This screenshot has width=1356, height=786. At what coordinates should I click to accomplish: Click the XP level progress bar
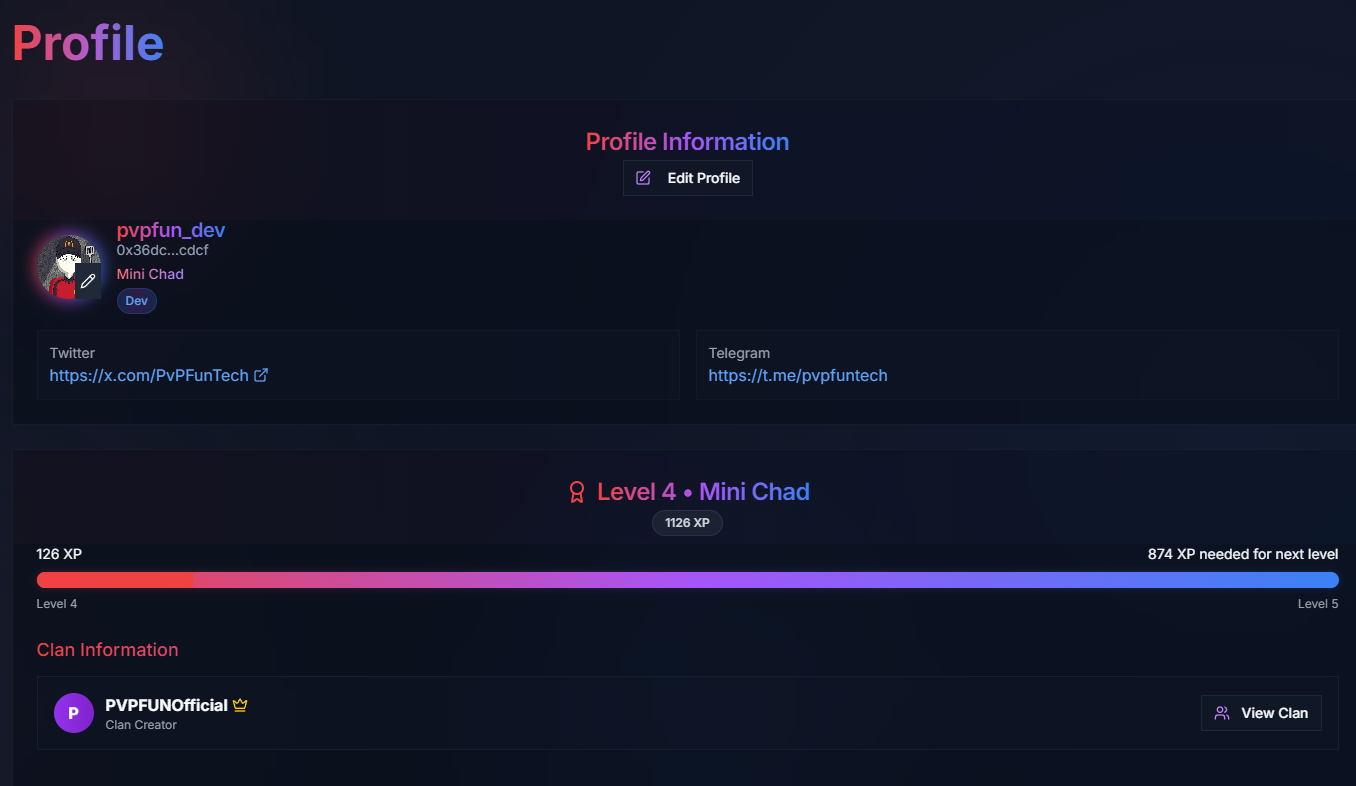pos(688,580)
